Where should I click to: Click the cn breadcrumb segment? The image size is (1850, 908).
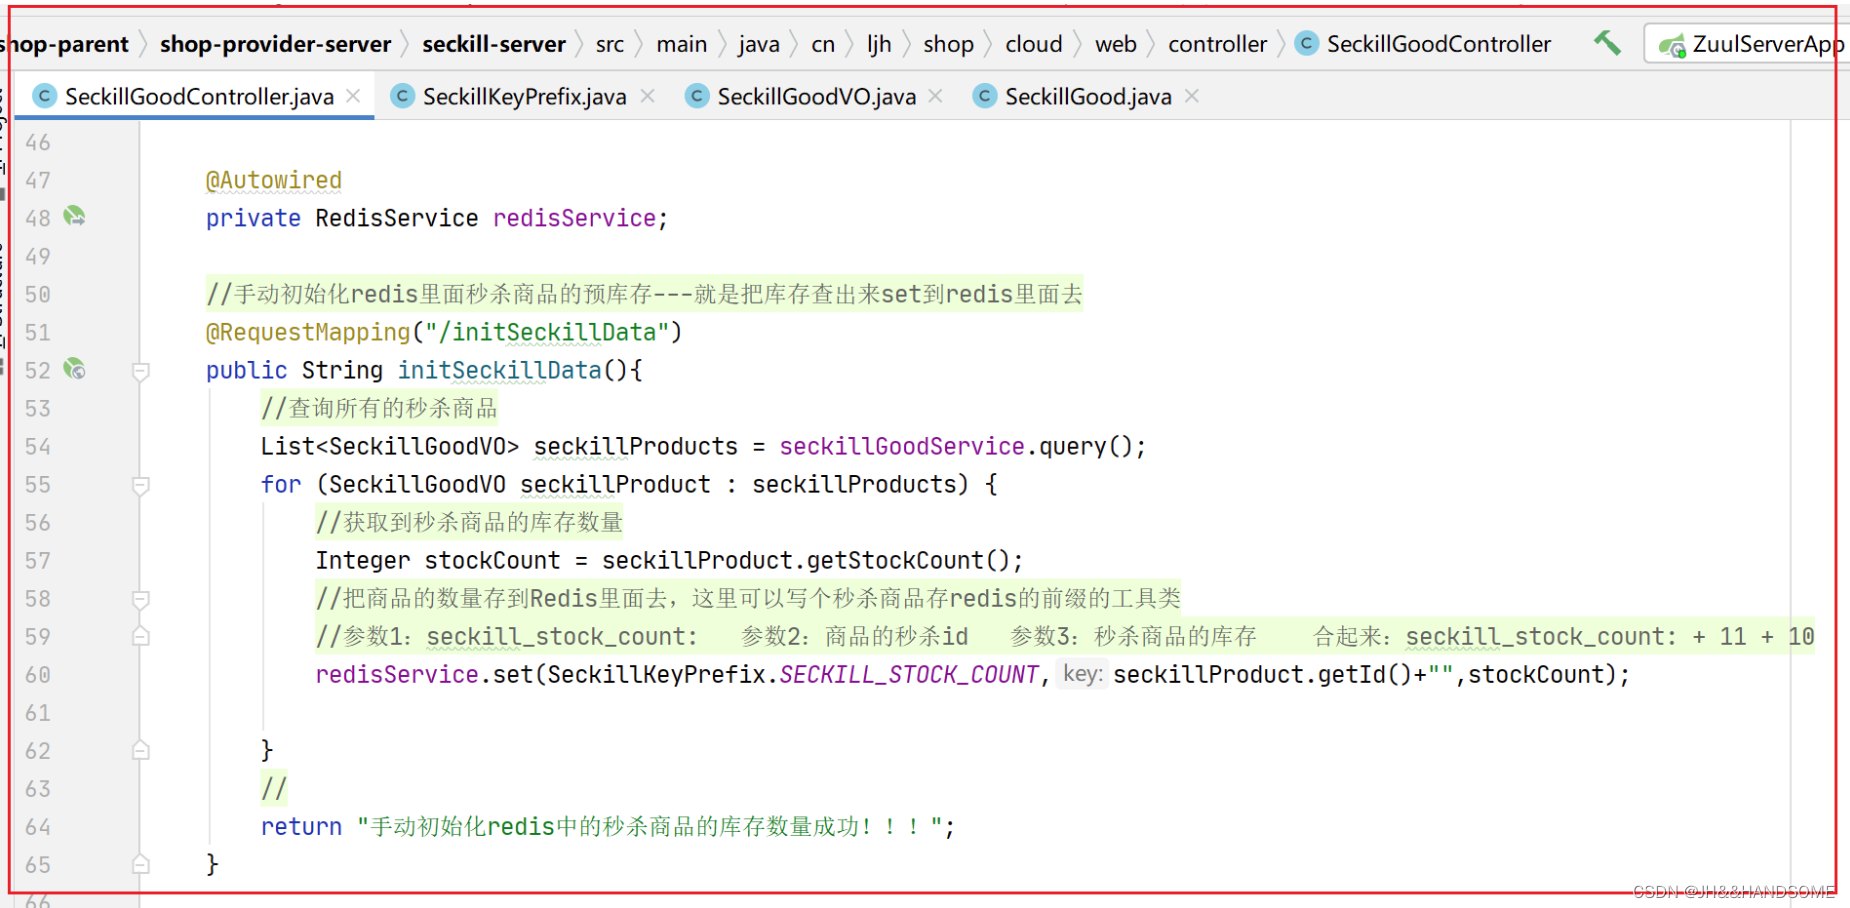(823, 44)
